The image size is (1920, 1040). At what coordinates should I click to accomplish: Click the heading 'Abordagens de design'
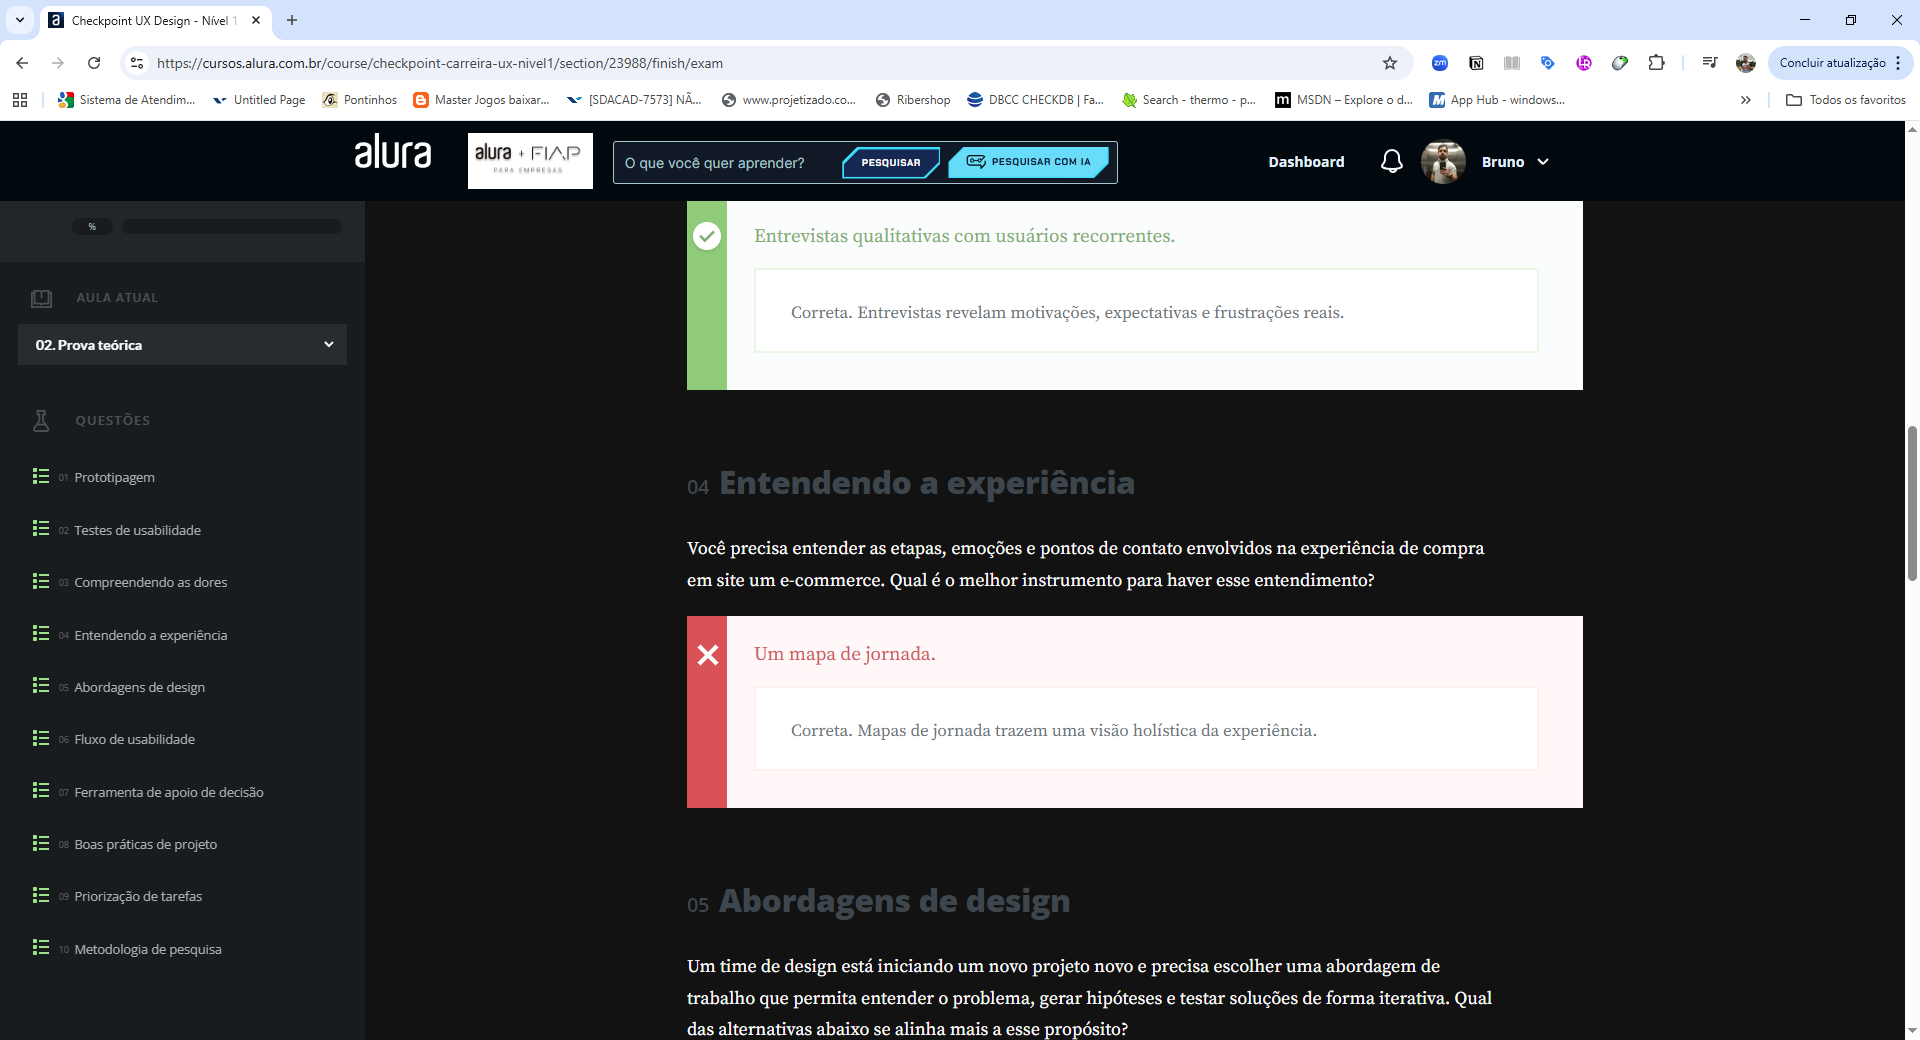[895, 901]
